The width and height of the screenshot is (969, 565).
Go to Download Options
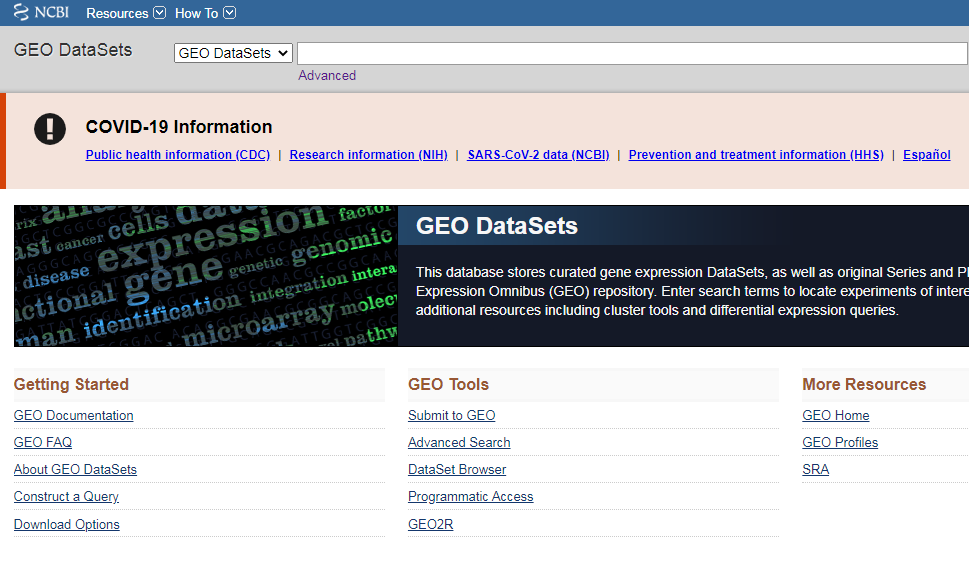point(67,524)
